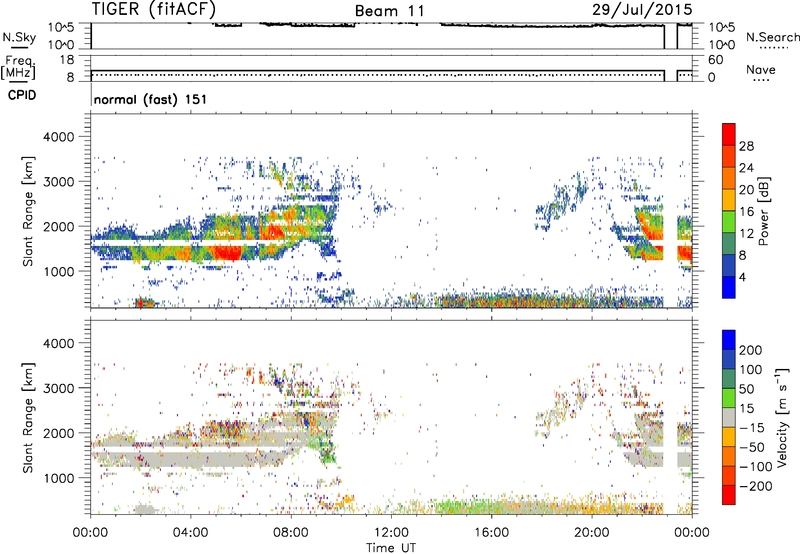The image size is (800, 554).
Task: Click the '20:00' time tick label
Action: click(x=592, y=533)
